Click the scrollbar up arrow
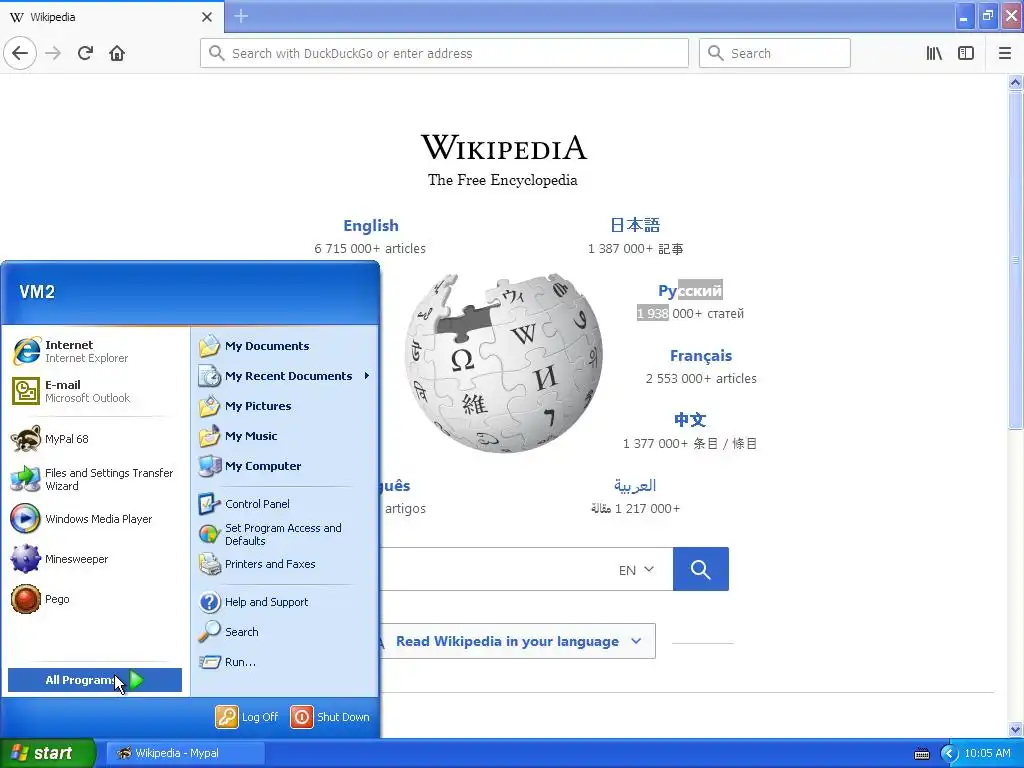Image resolution: width=1024 pixels, height=768 pixels. 1015,82
